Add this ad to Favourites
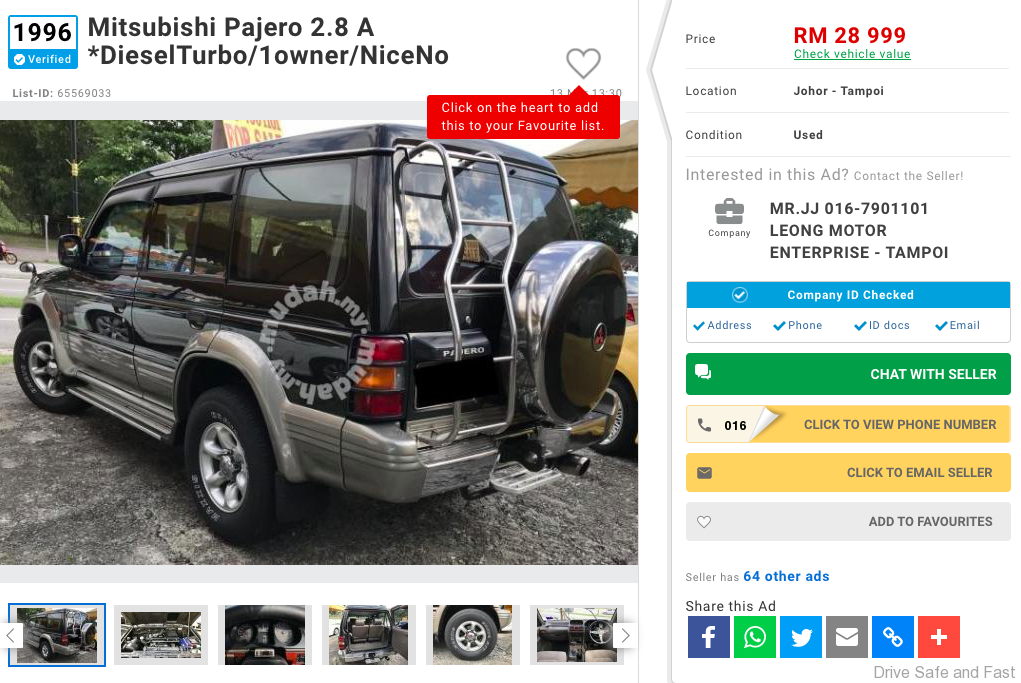 pyautogui.click(x=848, y=522)
